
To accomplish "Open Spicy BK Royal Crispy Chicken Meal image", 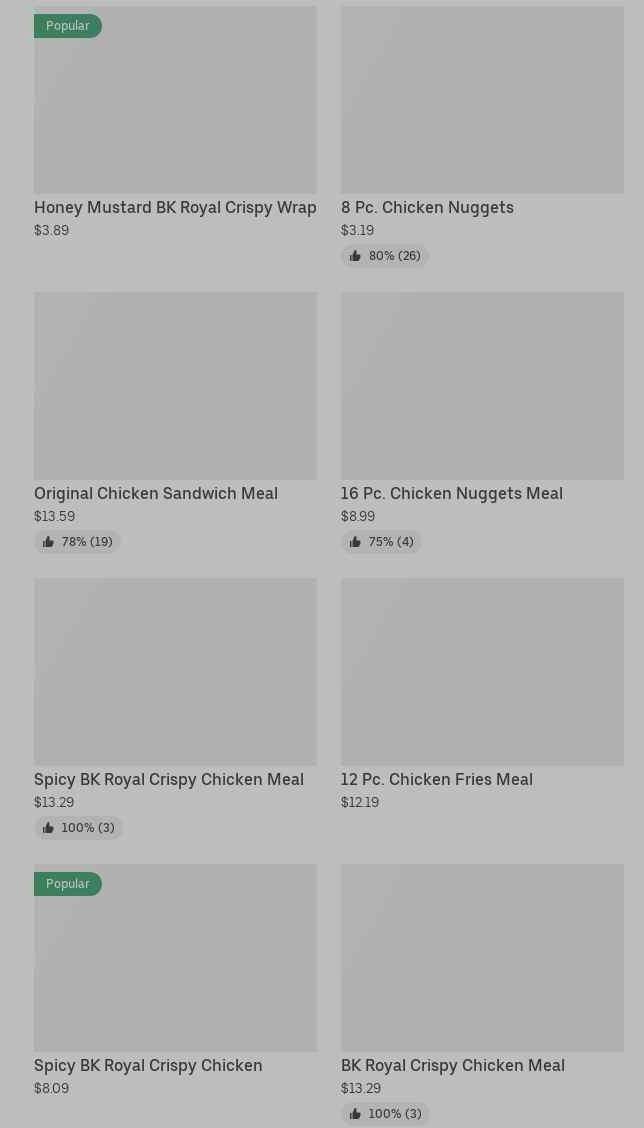I will point(176,672).
